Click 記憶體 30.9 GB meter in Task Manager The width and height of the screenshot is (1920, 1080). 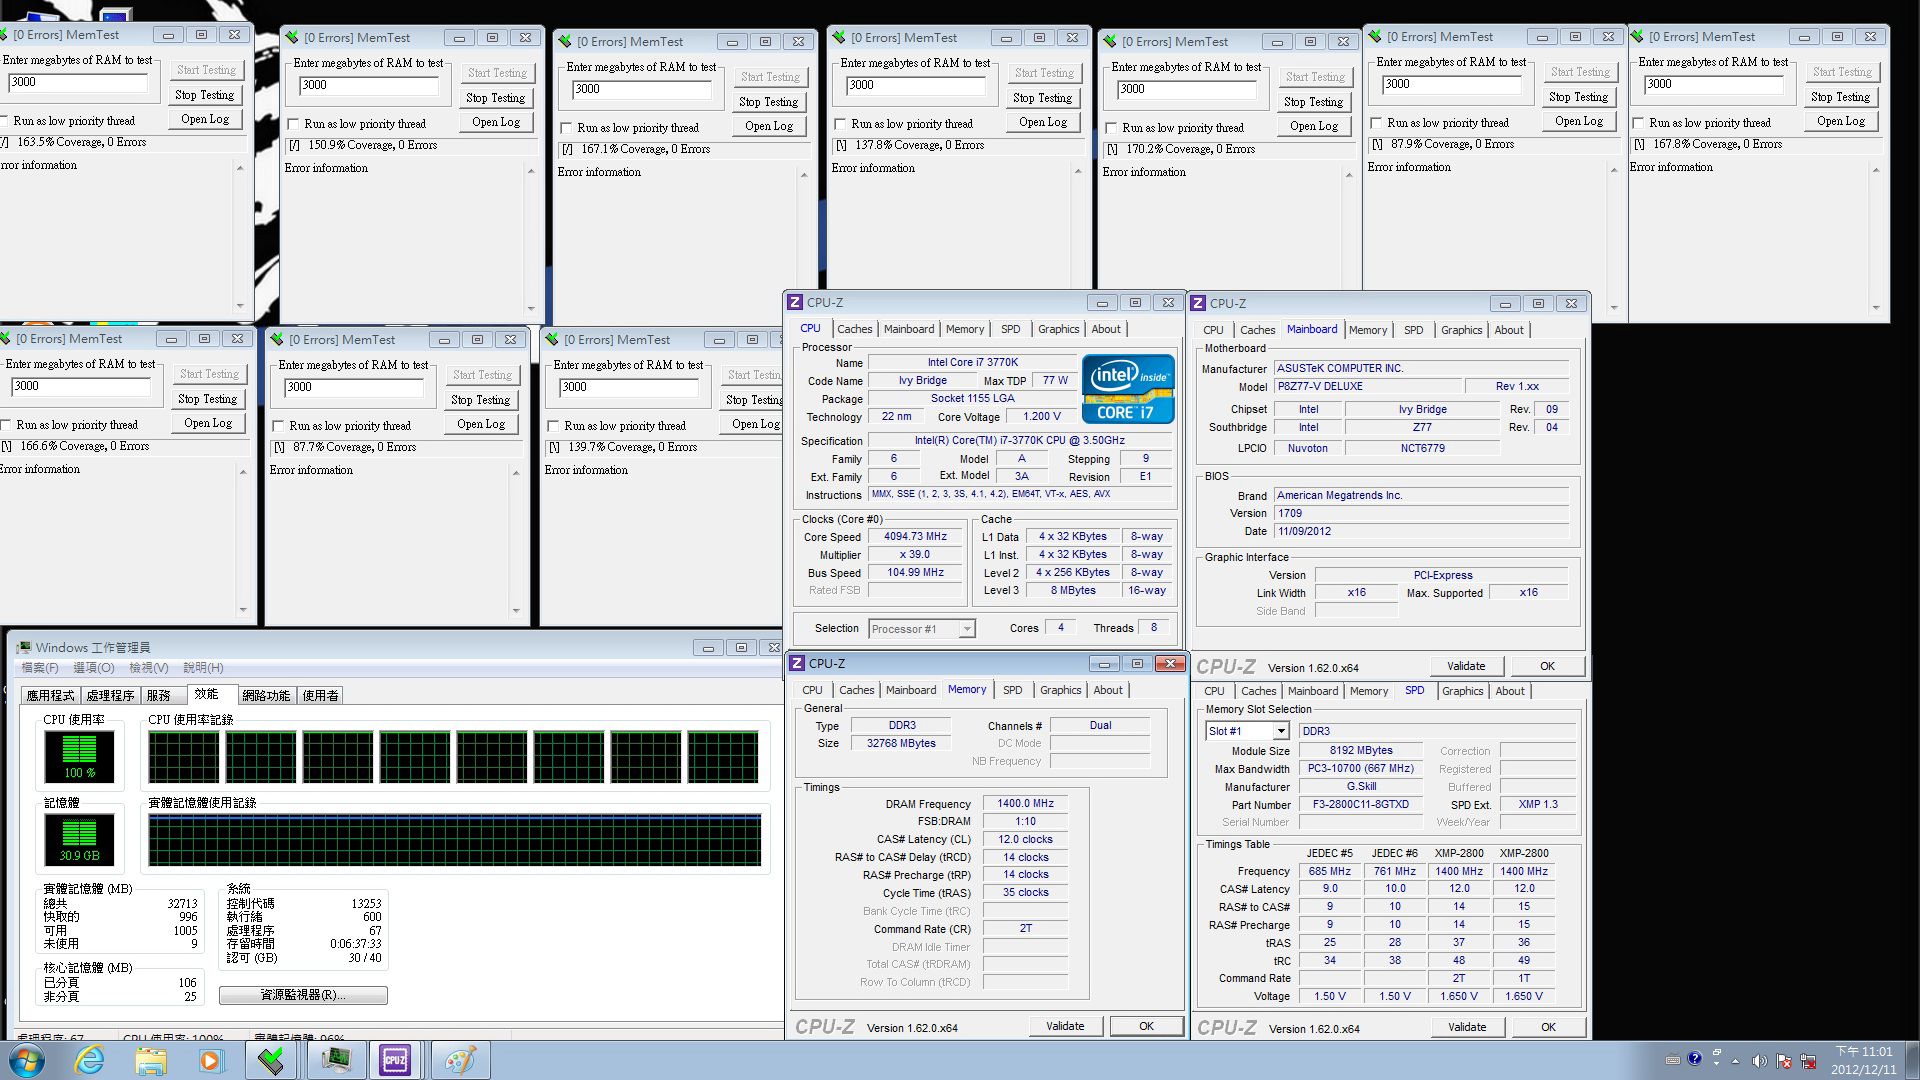click(79, 840)
